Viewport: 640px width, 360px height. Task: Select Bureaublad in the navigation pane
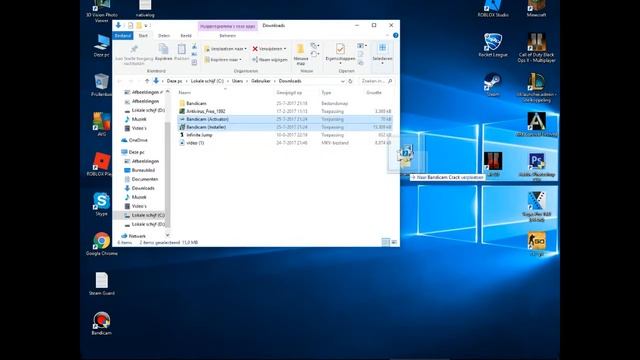143,170
